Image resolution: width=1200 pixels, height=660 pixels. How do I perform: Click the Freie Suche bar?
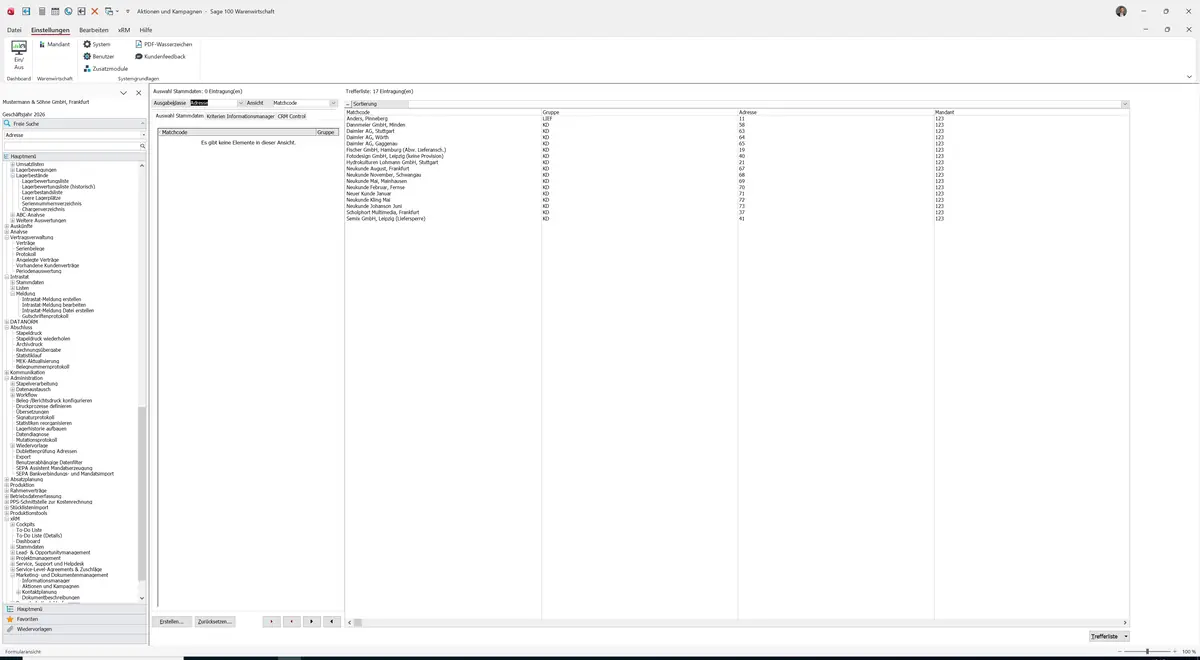point(73,124)
